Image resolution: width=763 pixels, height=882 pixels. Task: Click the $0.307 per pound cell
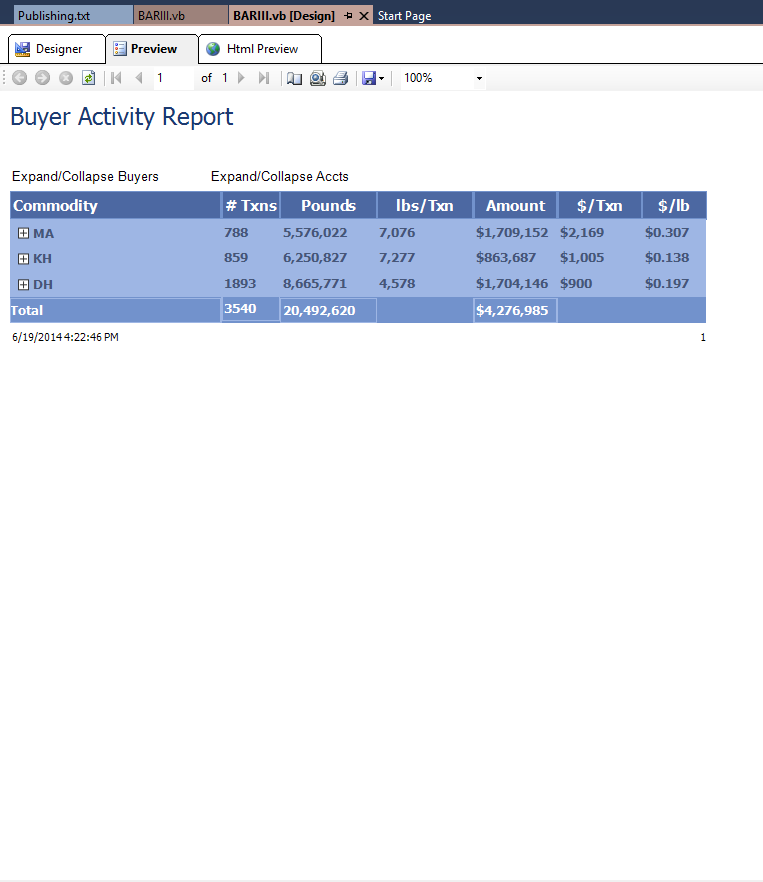(667, 232)
